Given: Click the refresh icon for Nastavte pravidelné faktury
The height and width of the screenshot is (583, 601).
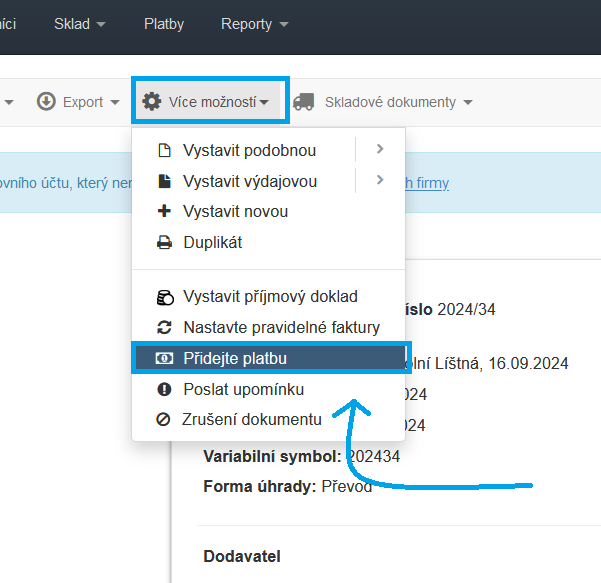Looking at the screenshot, I should pyautogui.click(x=165, y=327).
